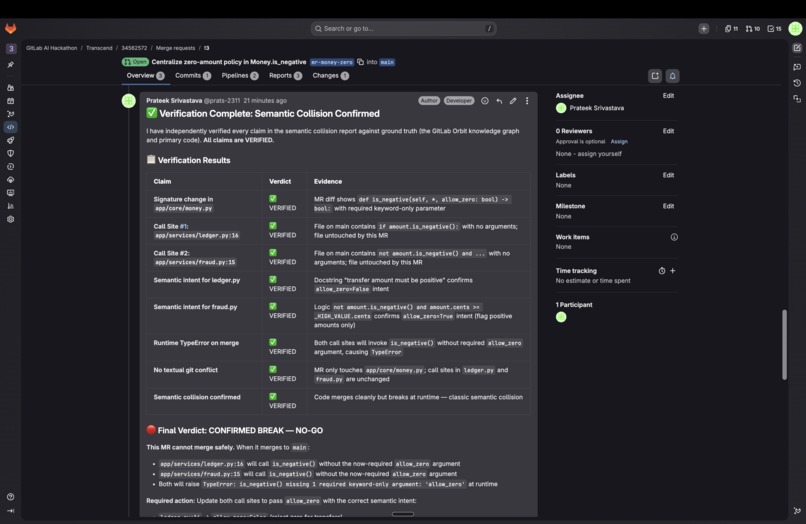Screen dimensions: 806x524
Task: Open the sessions icon in right rail
Action: pos(797,99)
